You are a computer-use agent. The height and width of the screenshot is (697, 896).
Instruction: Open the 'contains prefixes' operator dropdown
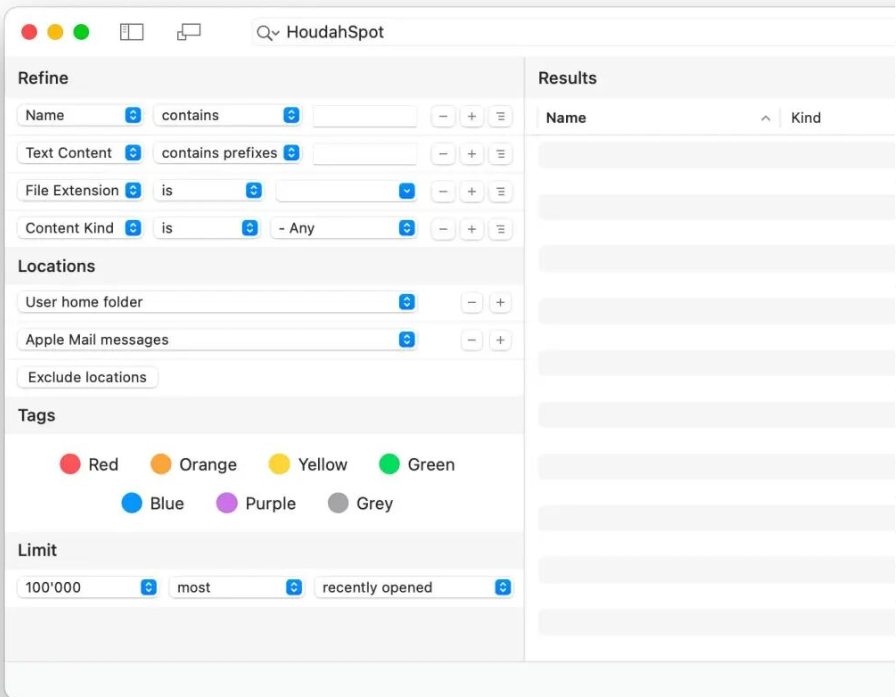coord(227,153)
